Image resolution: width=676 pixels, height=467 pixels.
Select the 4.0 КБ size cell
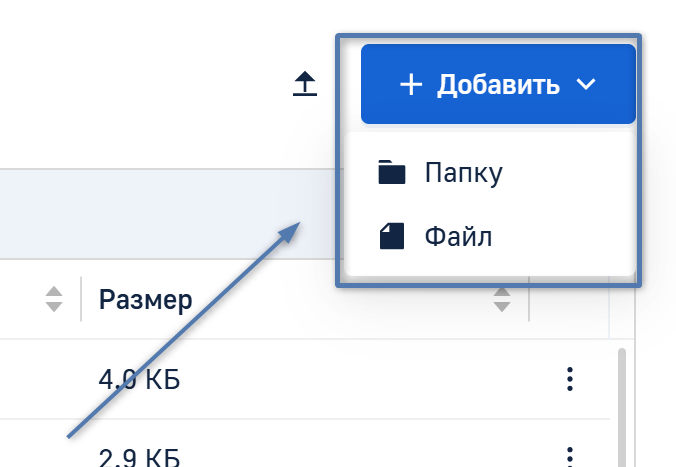click(140, 379)
